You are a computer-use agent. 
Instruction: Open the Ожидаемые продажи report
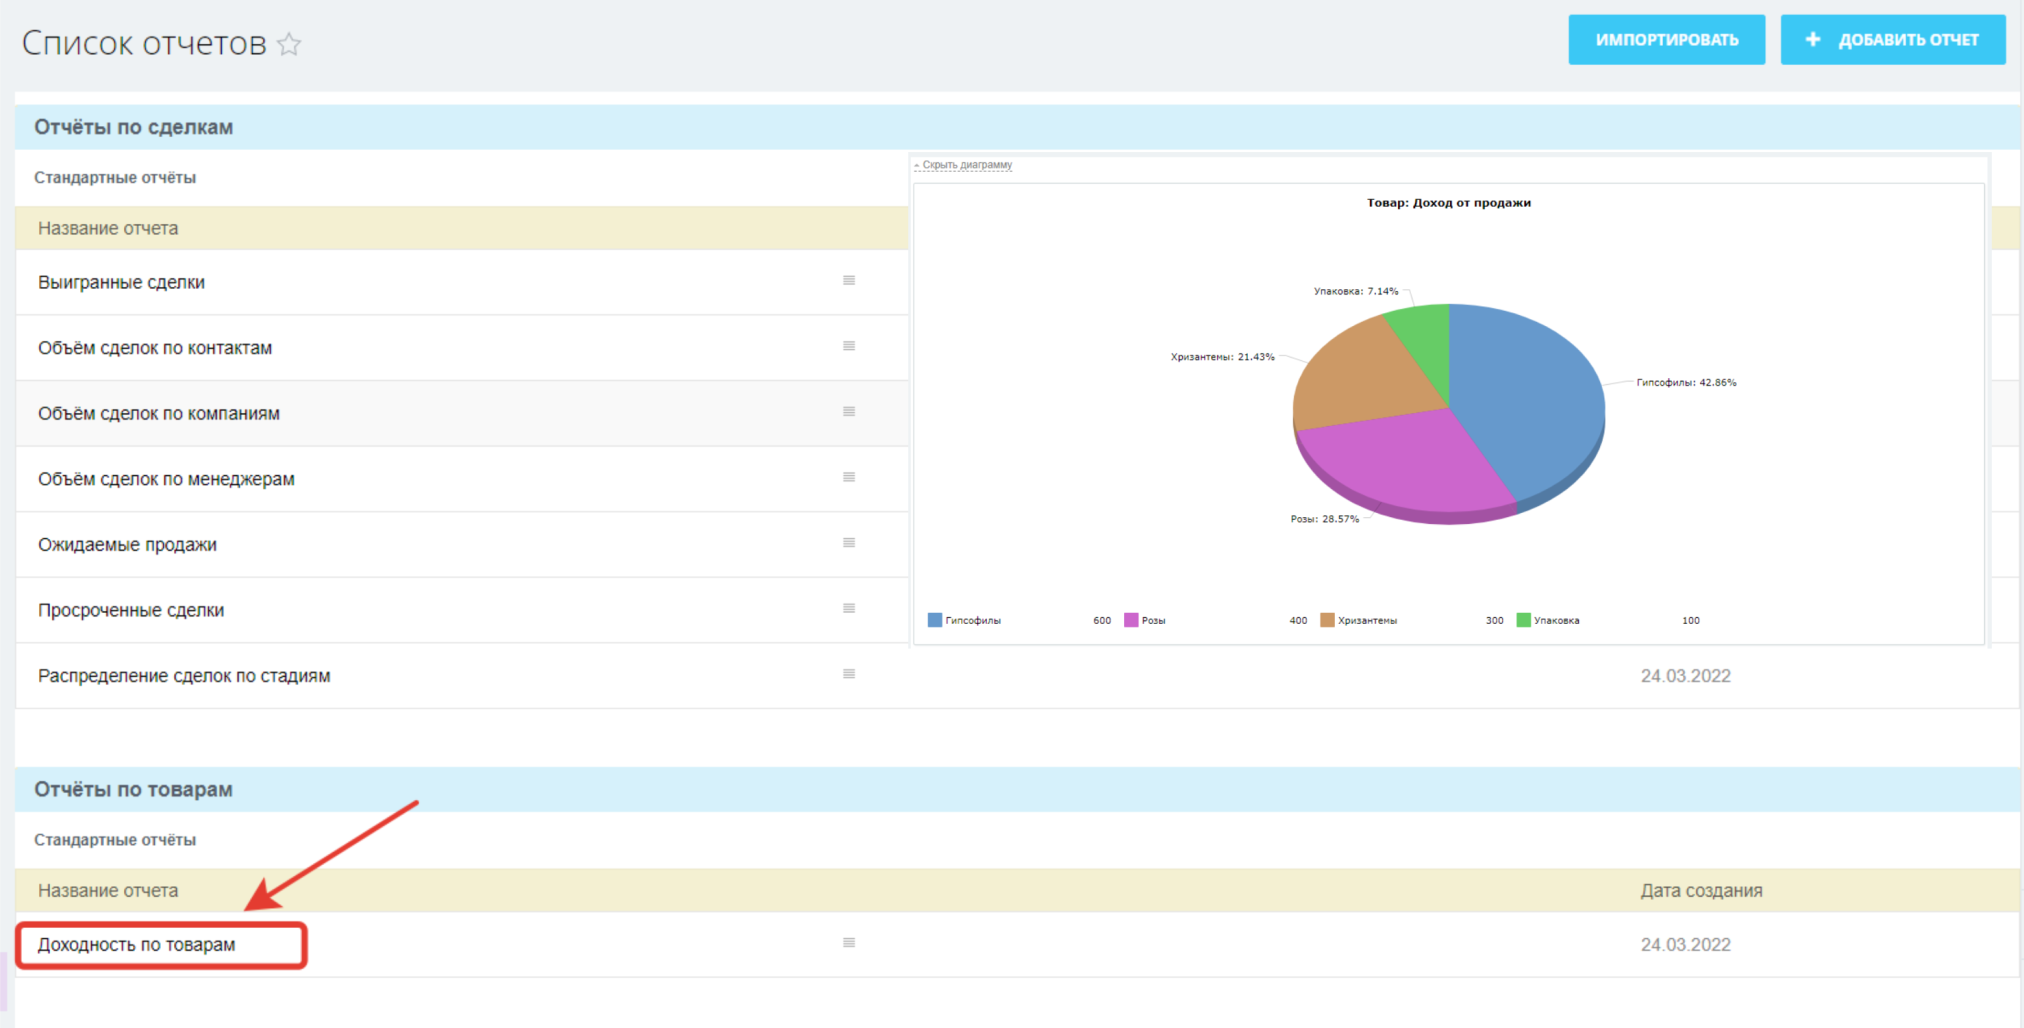click(x=127, y=545)
